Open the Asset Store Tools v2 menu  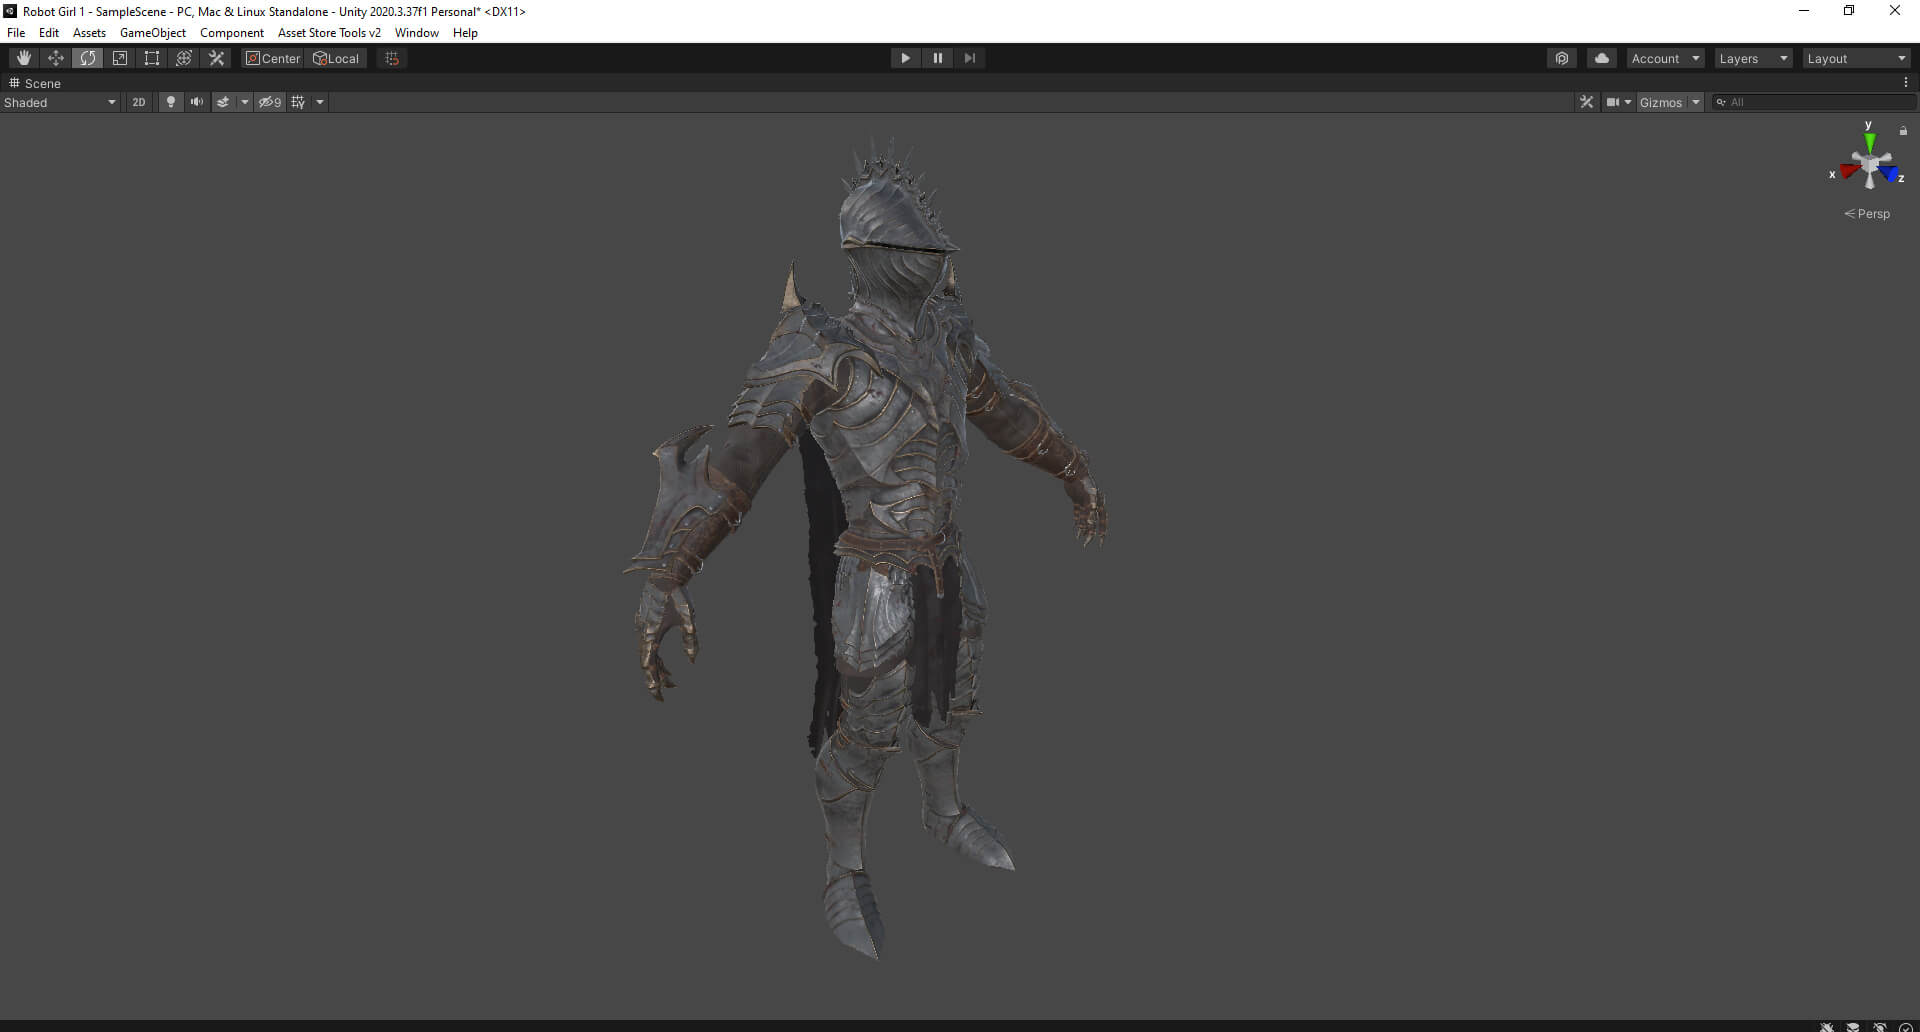click(329, 33)
